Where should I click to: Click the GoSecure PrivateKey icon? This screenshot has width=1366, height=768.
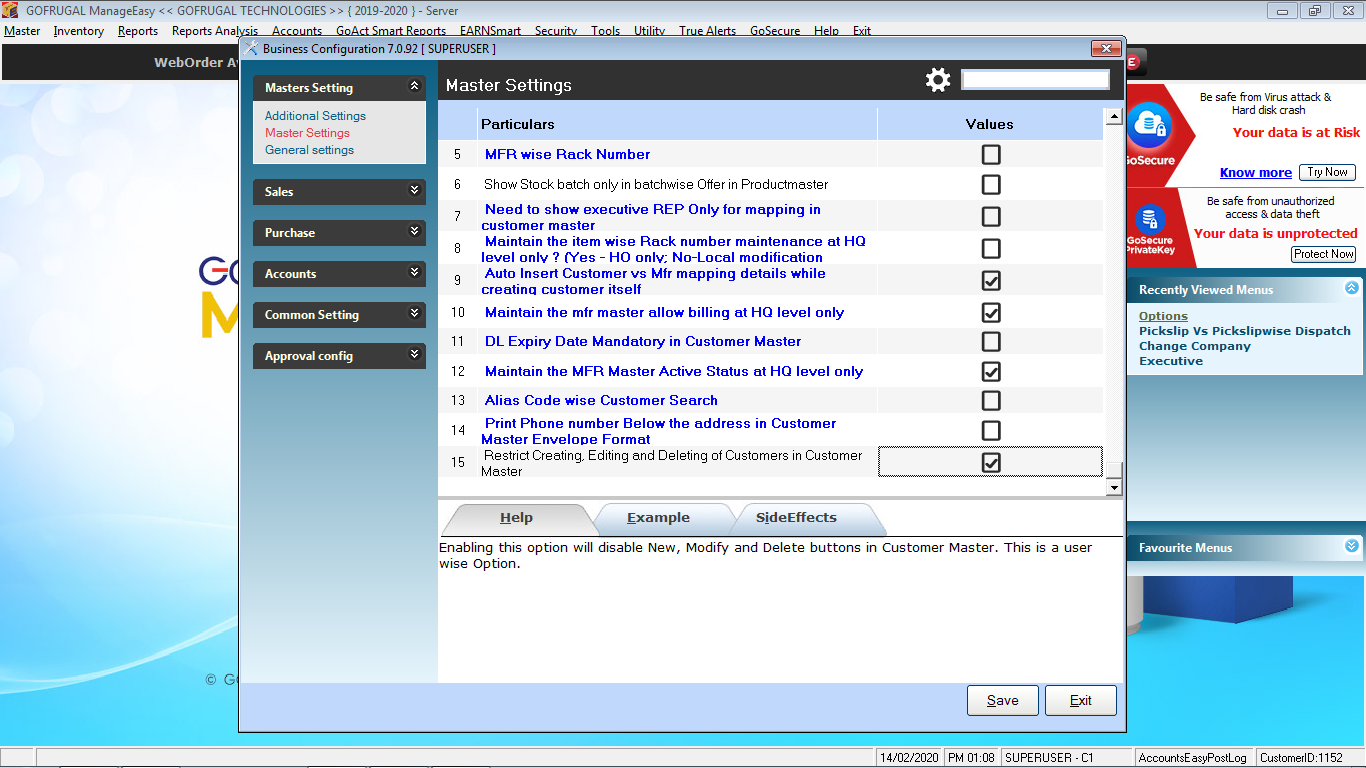tap(1150, 219)
